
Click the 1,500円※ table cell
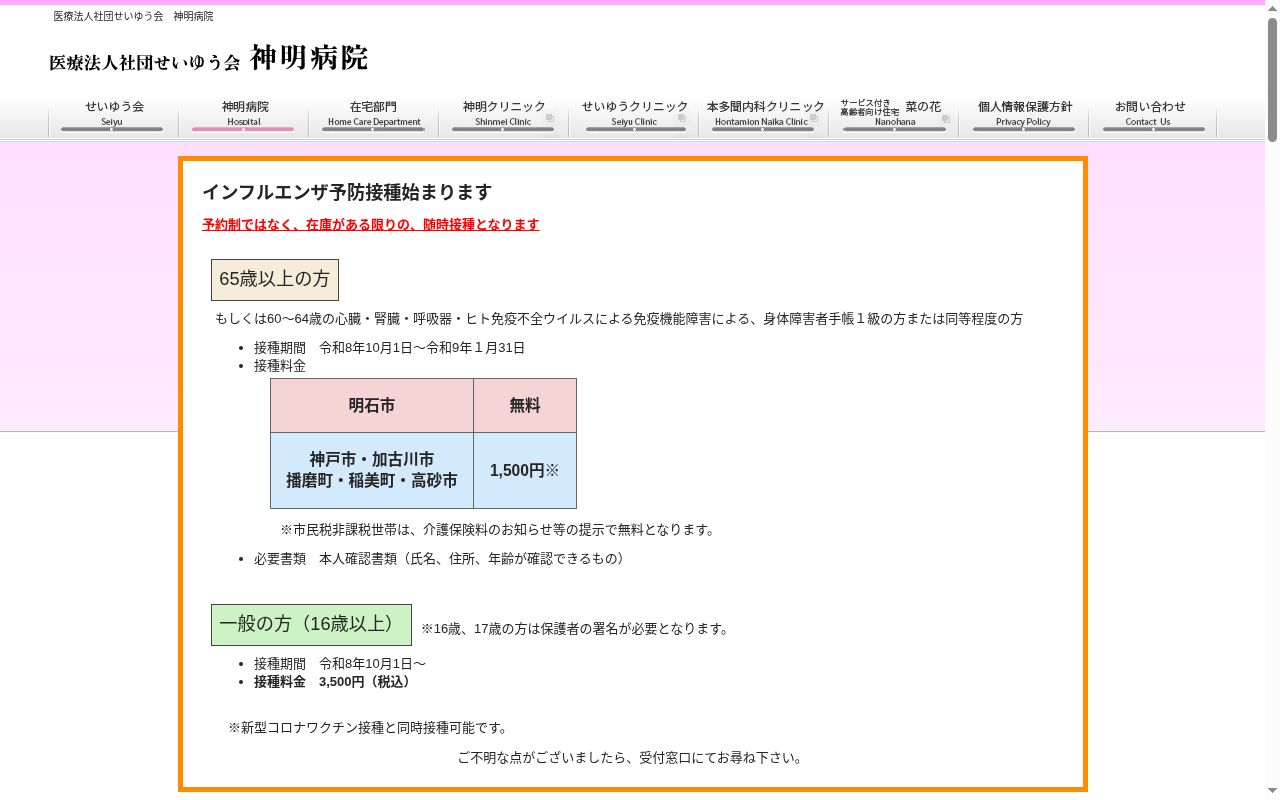point(525,470)
